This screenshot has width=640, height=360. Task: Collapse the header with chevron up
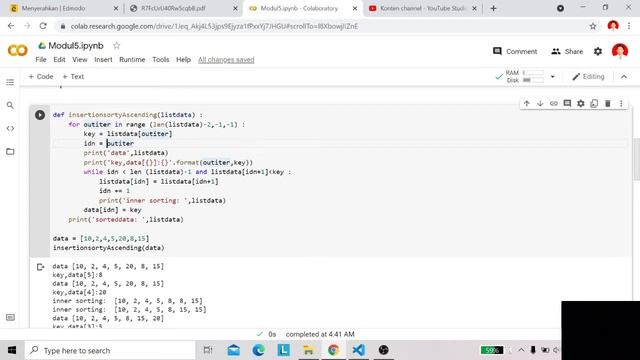coord(624,77)
